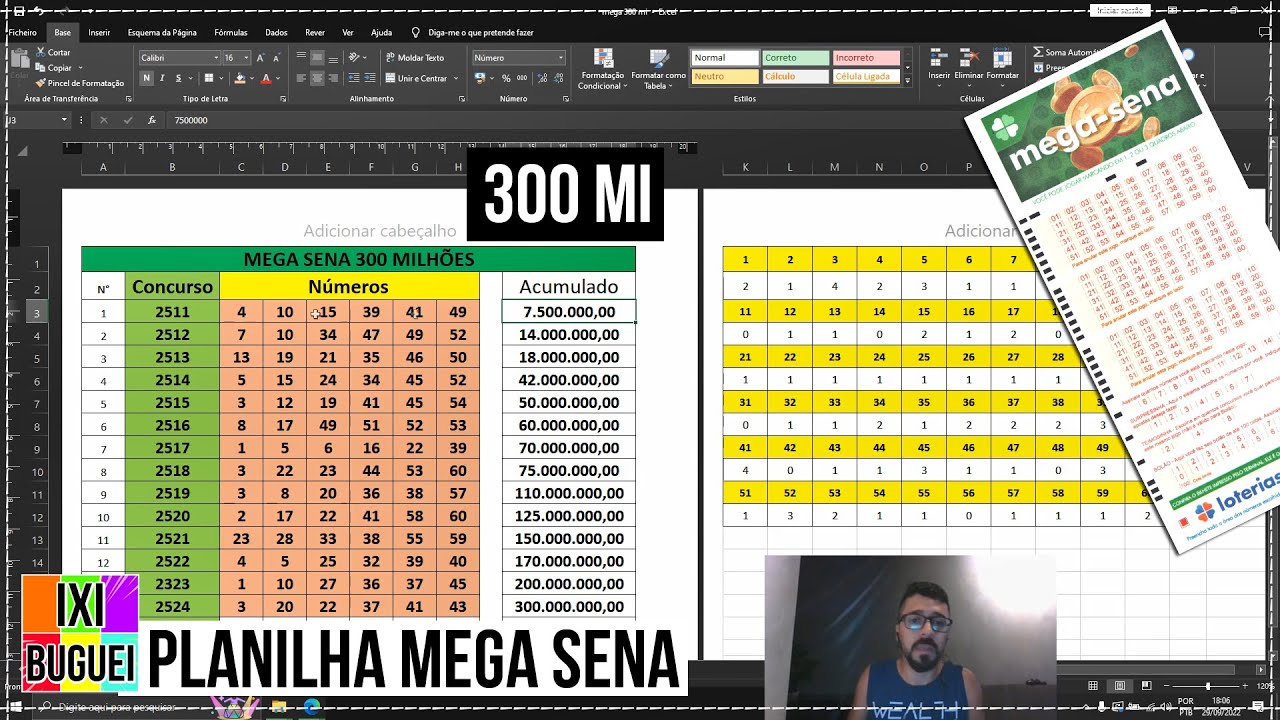Switch to the Fórmulas tab
Viewport: 1280px width, 720px height.
click(x=231, y=32)
